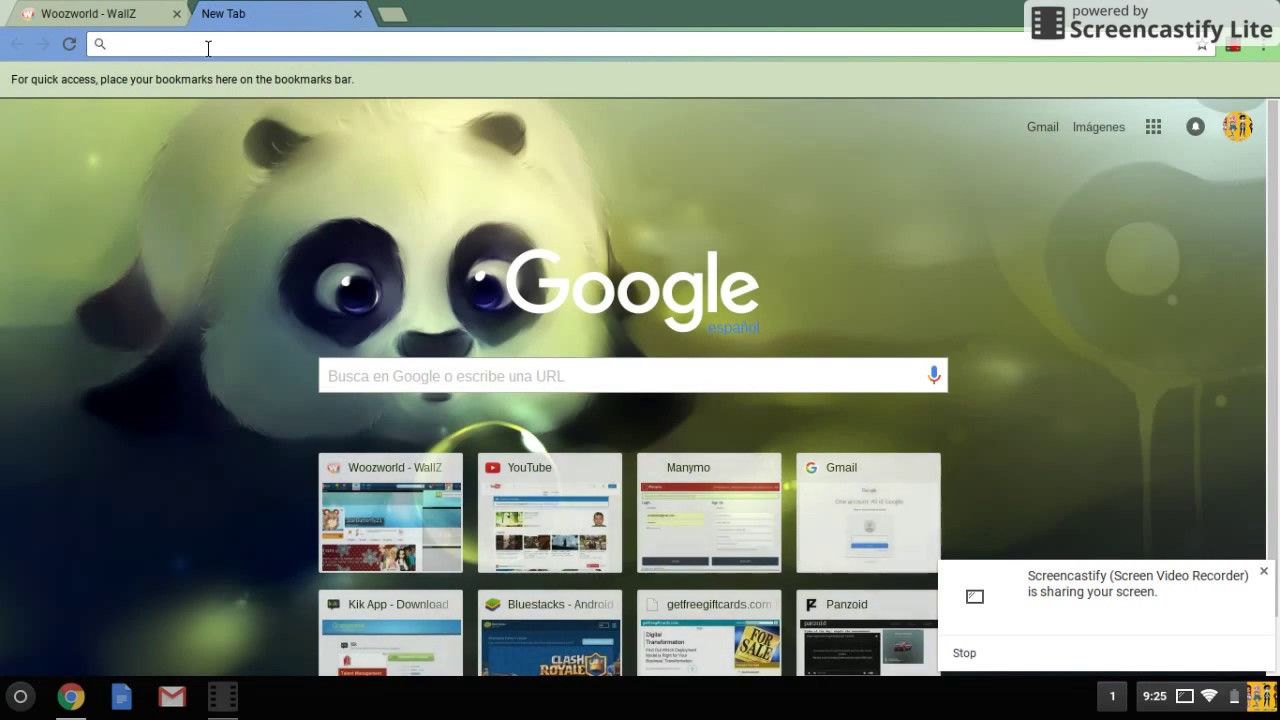Screen dimensions: 1280x720
Task: Open the Gmail link at top right
Action: pyautogui.click(x=1042, y=127)
